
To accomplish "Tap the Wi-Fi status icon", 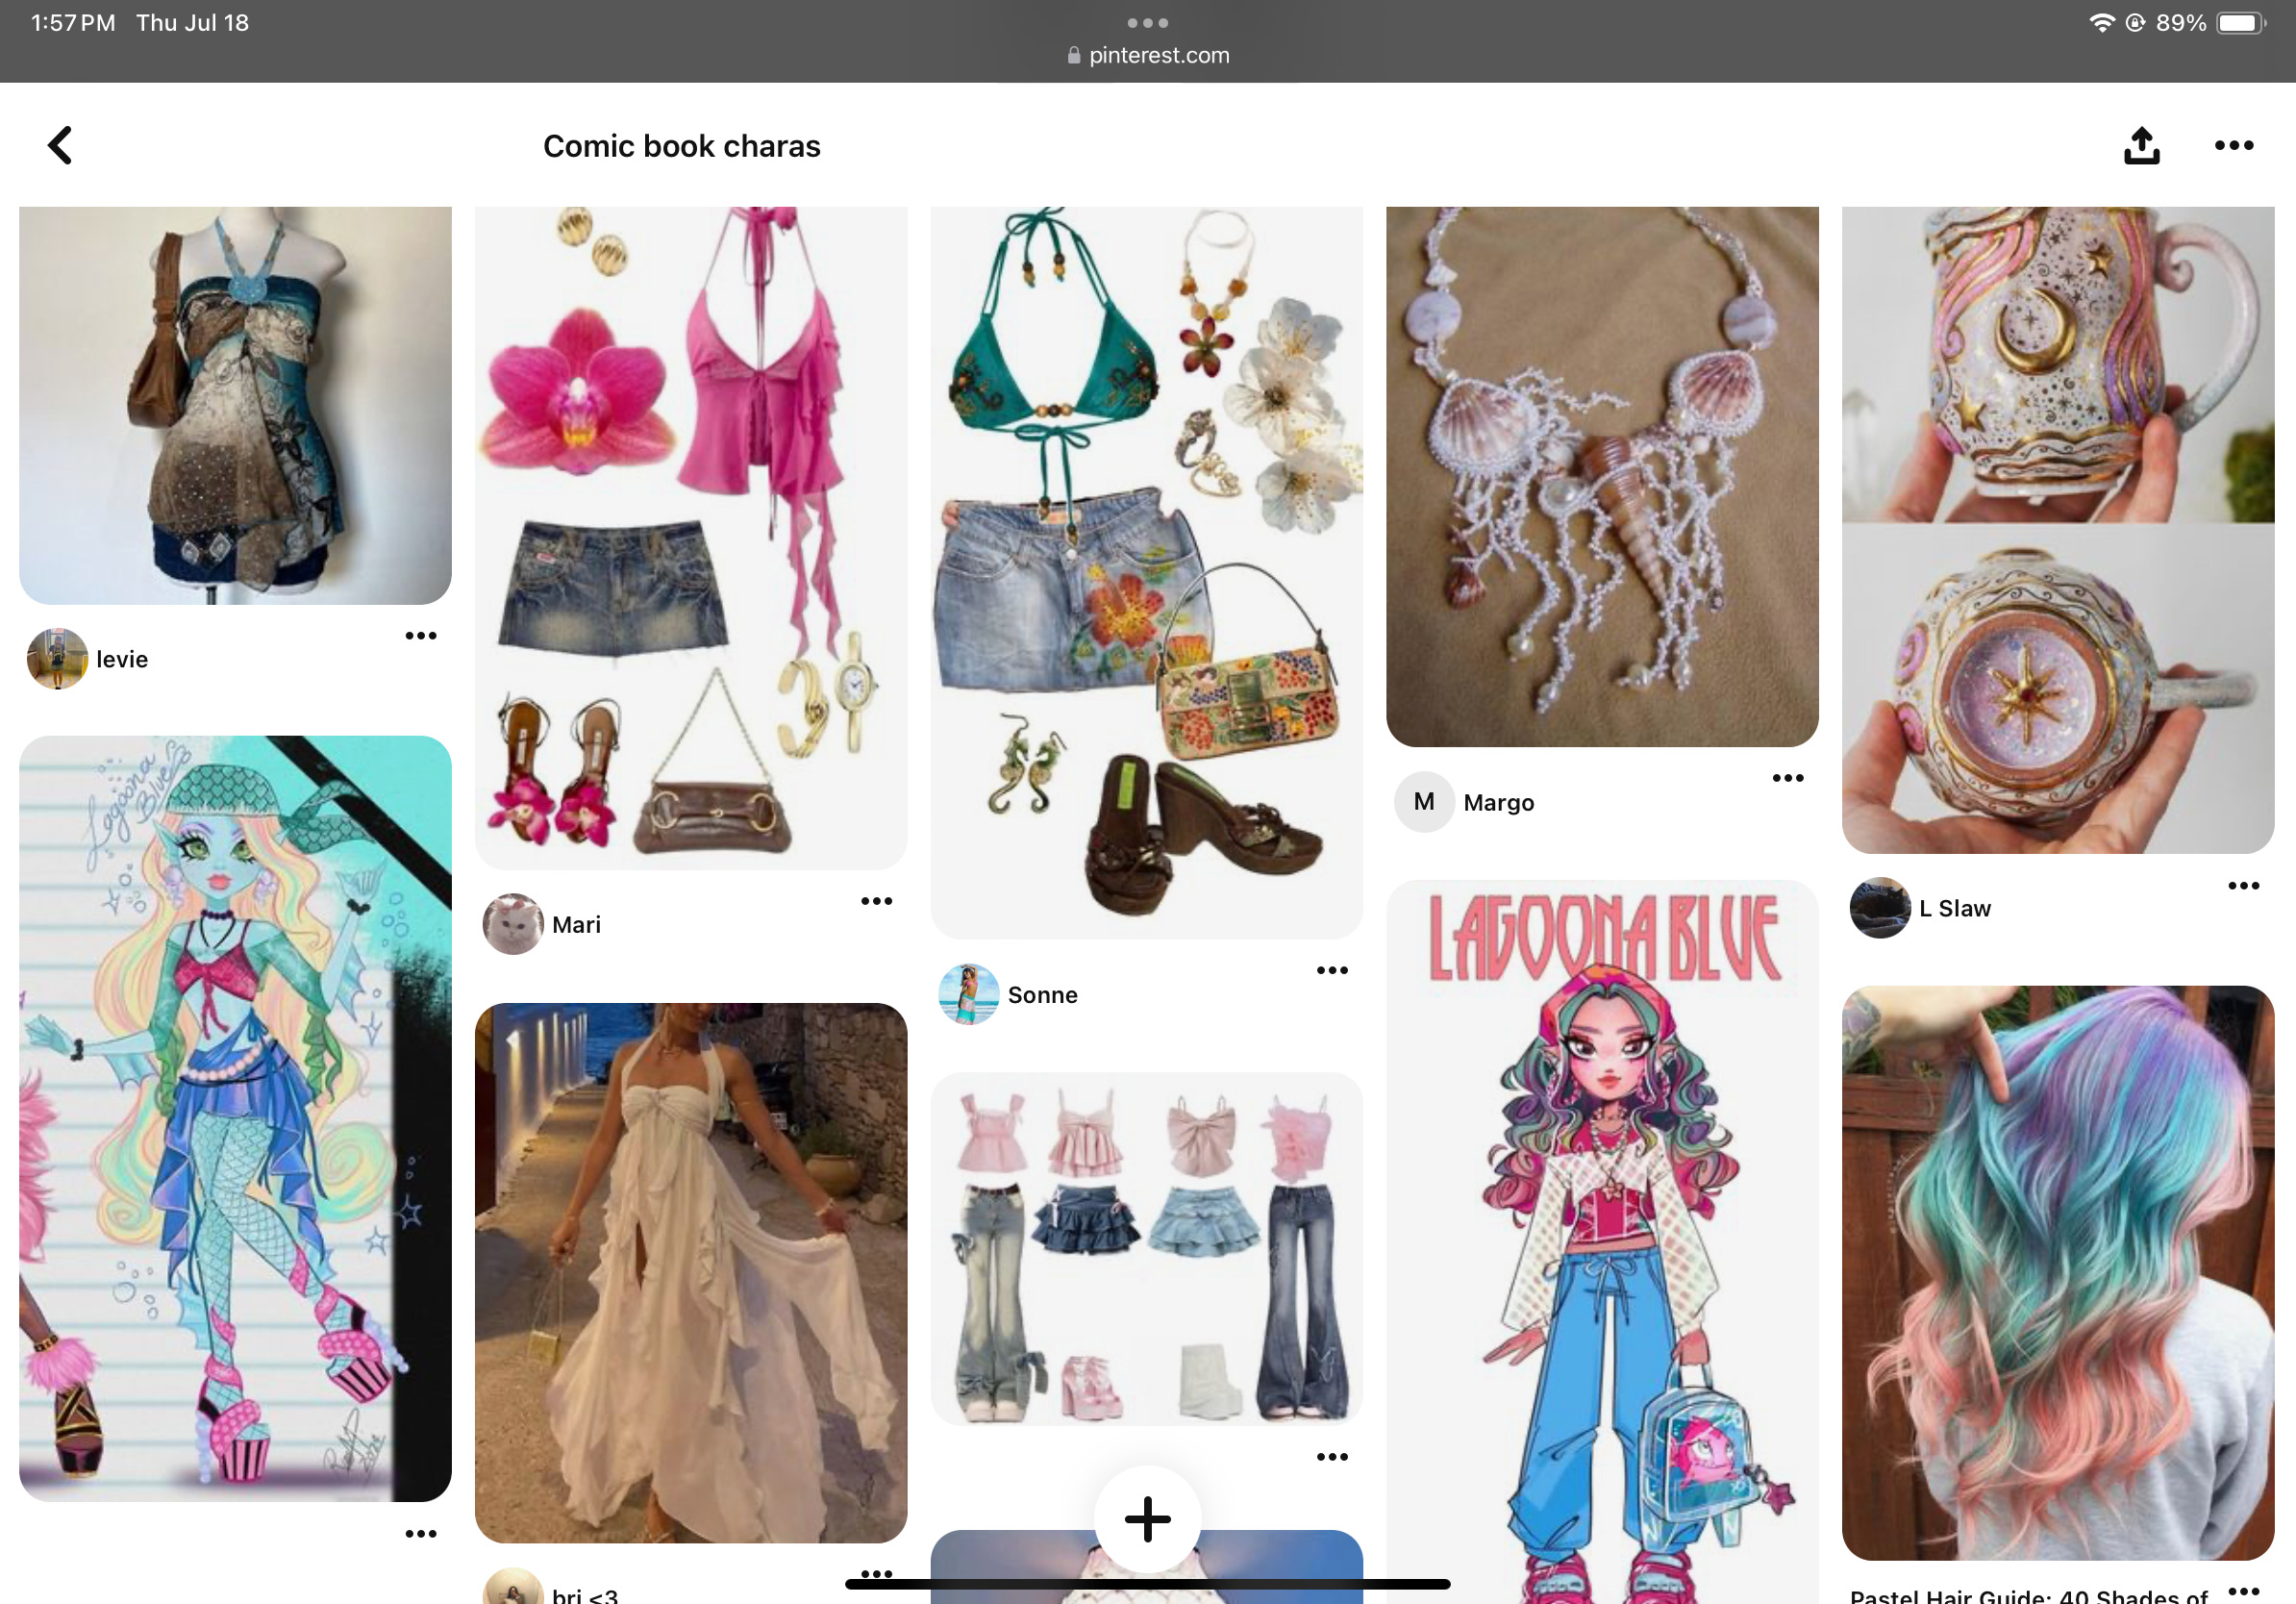I will 2101,23.
